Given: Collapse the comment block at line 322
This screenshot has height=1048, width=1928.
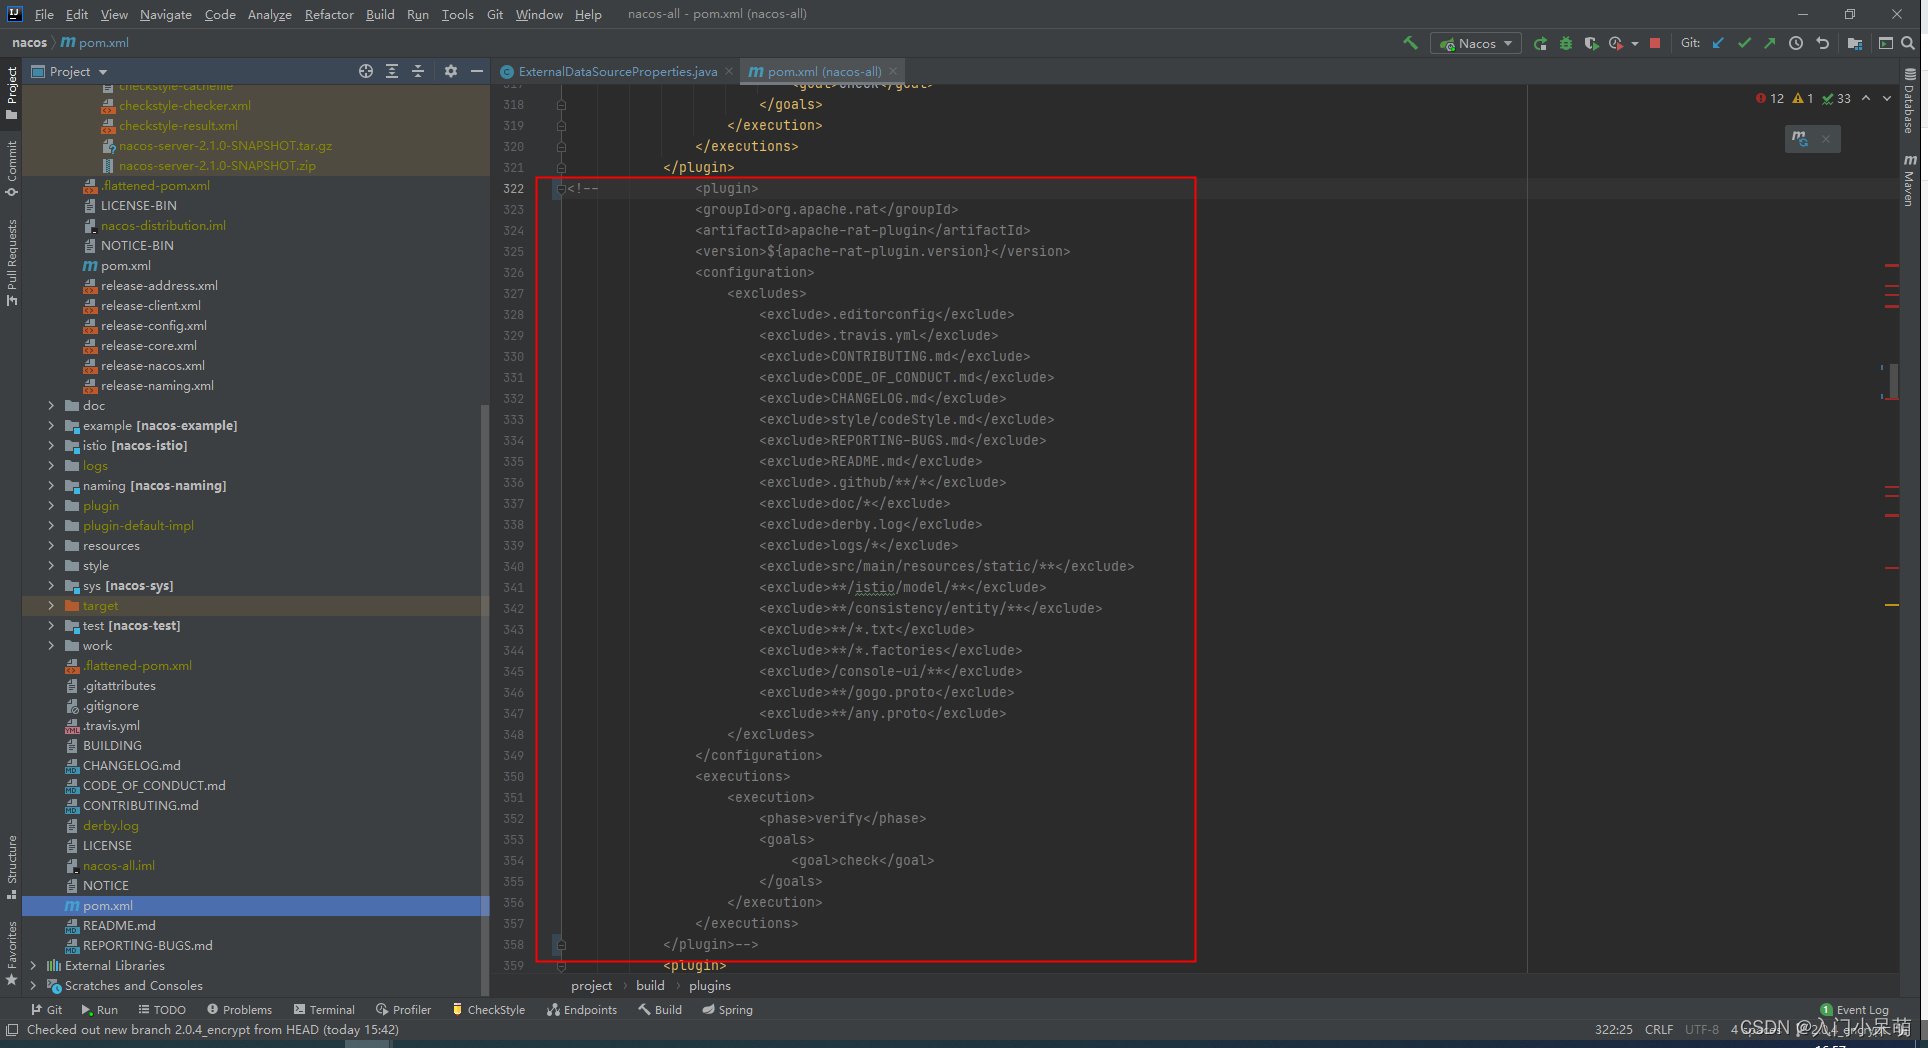Looking at the screenshot, I should pyautogui.click(x=561, y=188).
